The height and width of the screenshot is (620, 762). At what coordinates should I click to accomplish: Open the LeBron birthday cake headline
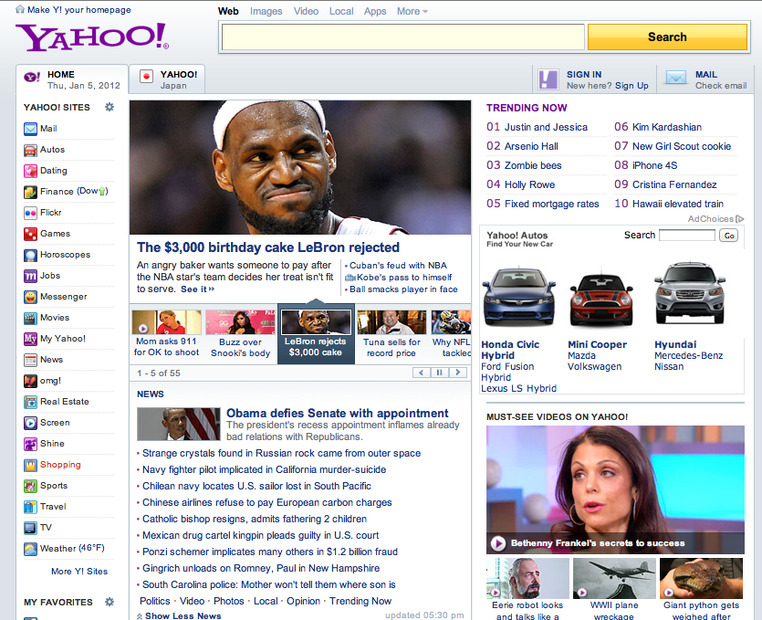coord(268,247)
